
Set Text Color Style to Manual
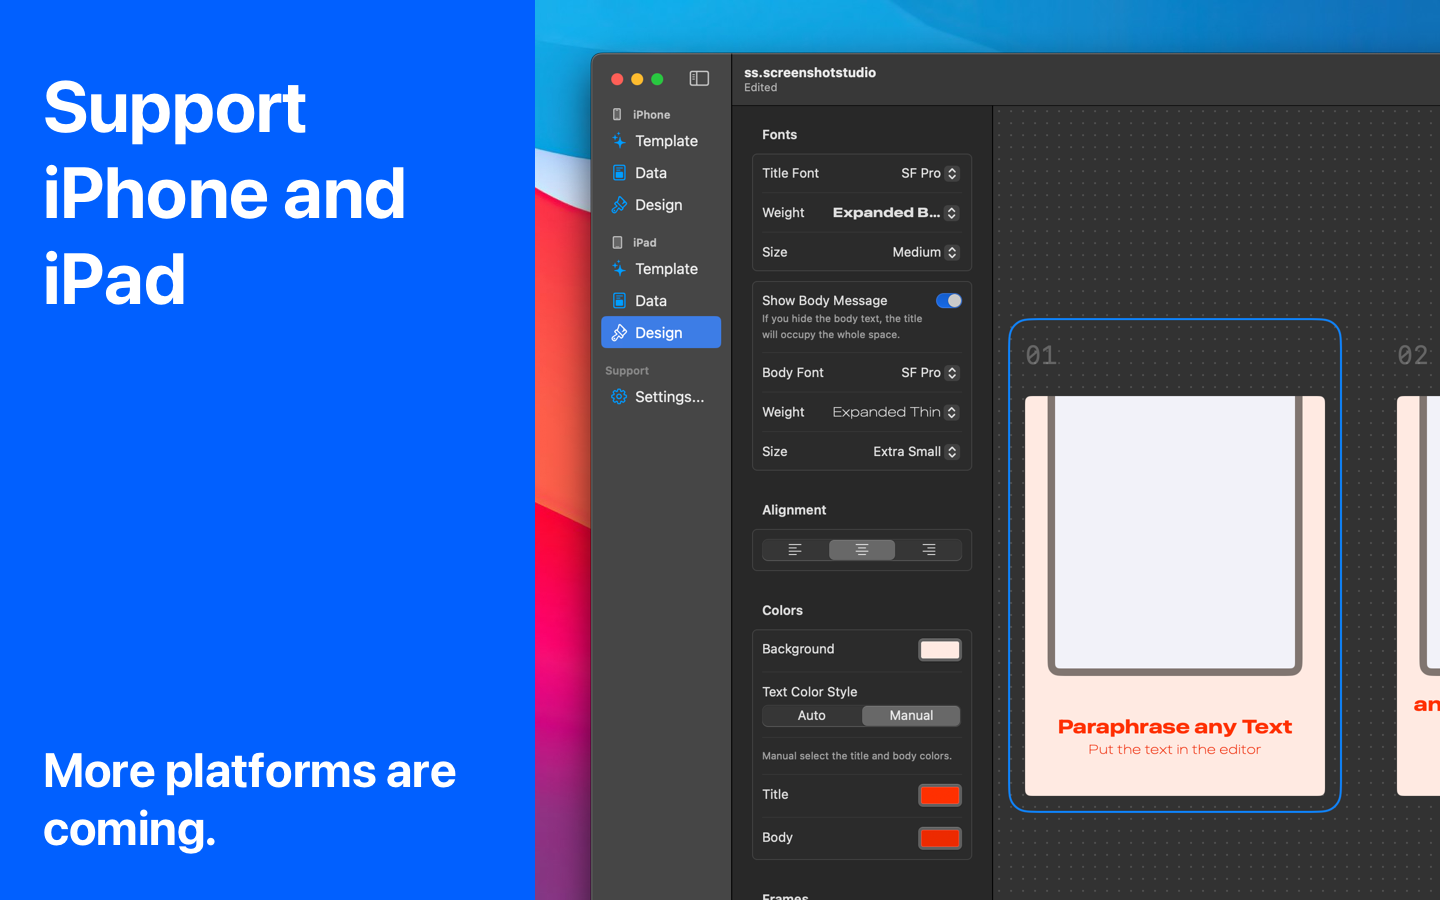point(911,716)
